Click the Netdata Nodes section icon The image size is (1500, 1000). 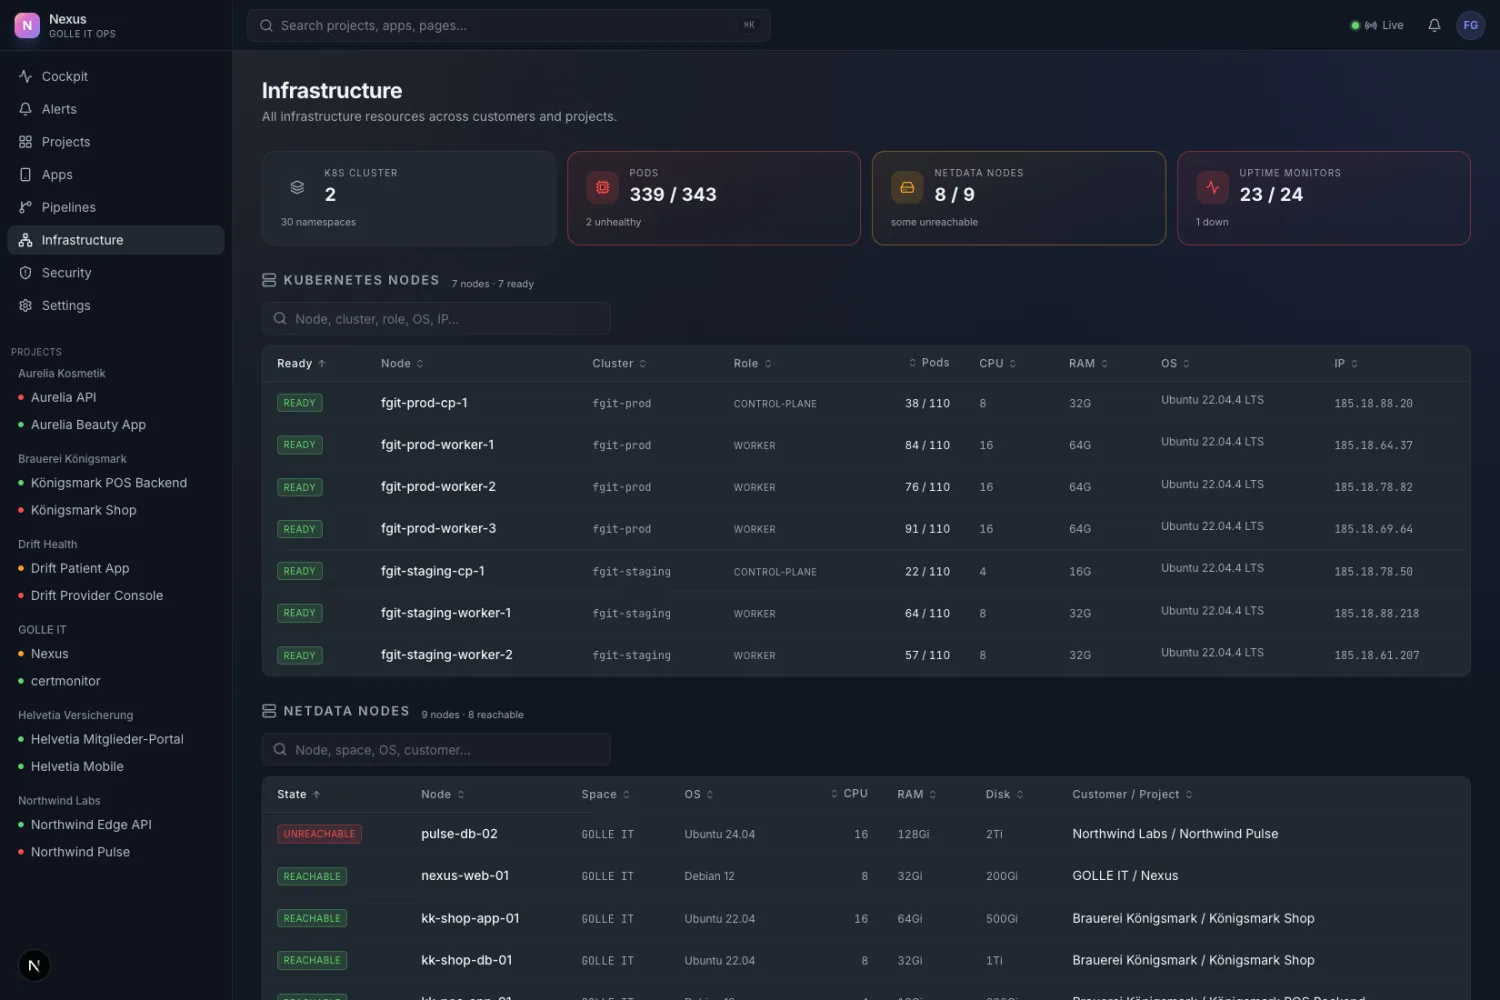pyautogui.click(x=269, y=711)
